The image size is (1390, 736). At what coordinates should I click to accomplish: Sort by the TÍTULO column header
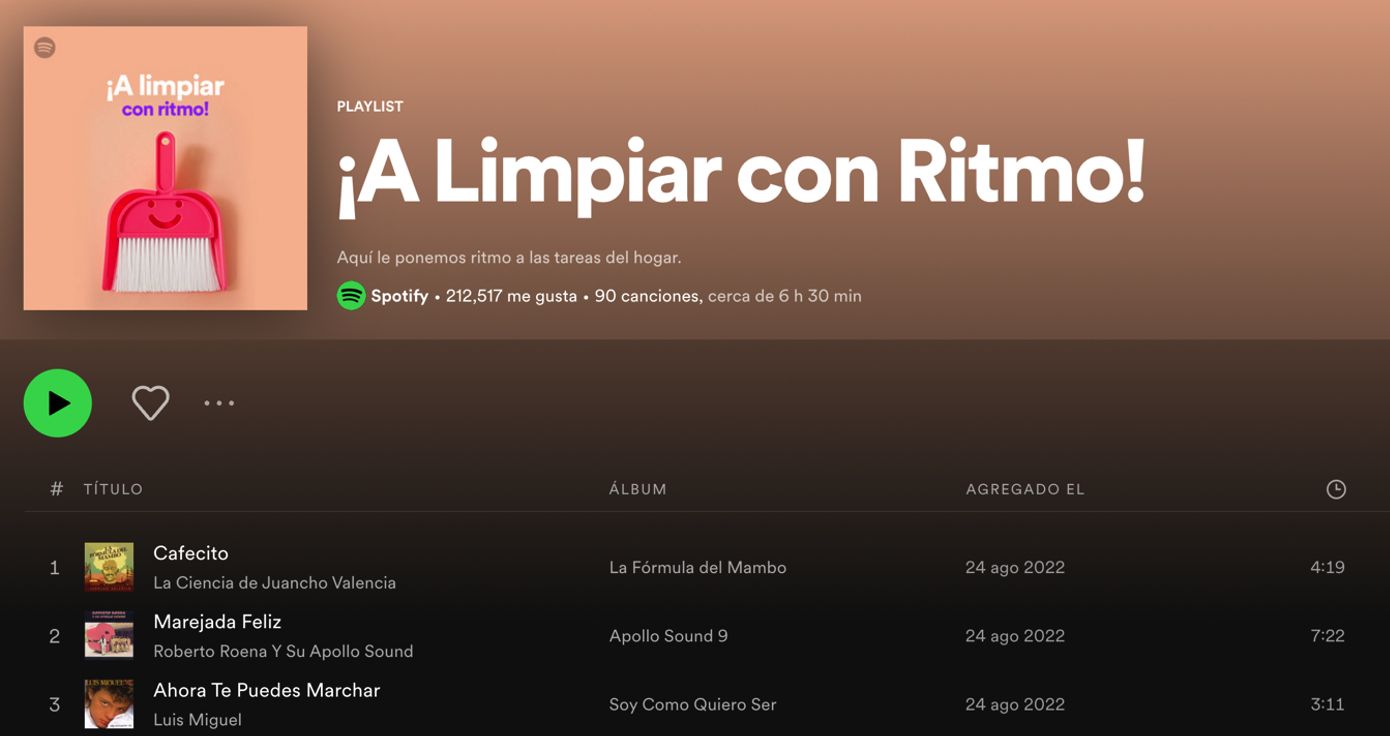[113, 489]
